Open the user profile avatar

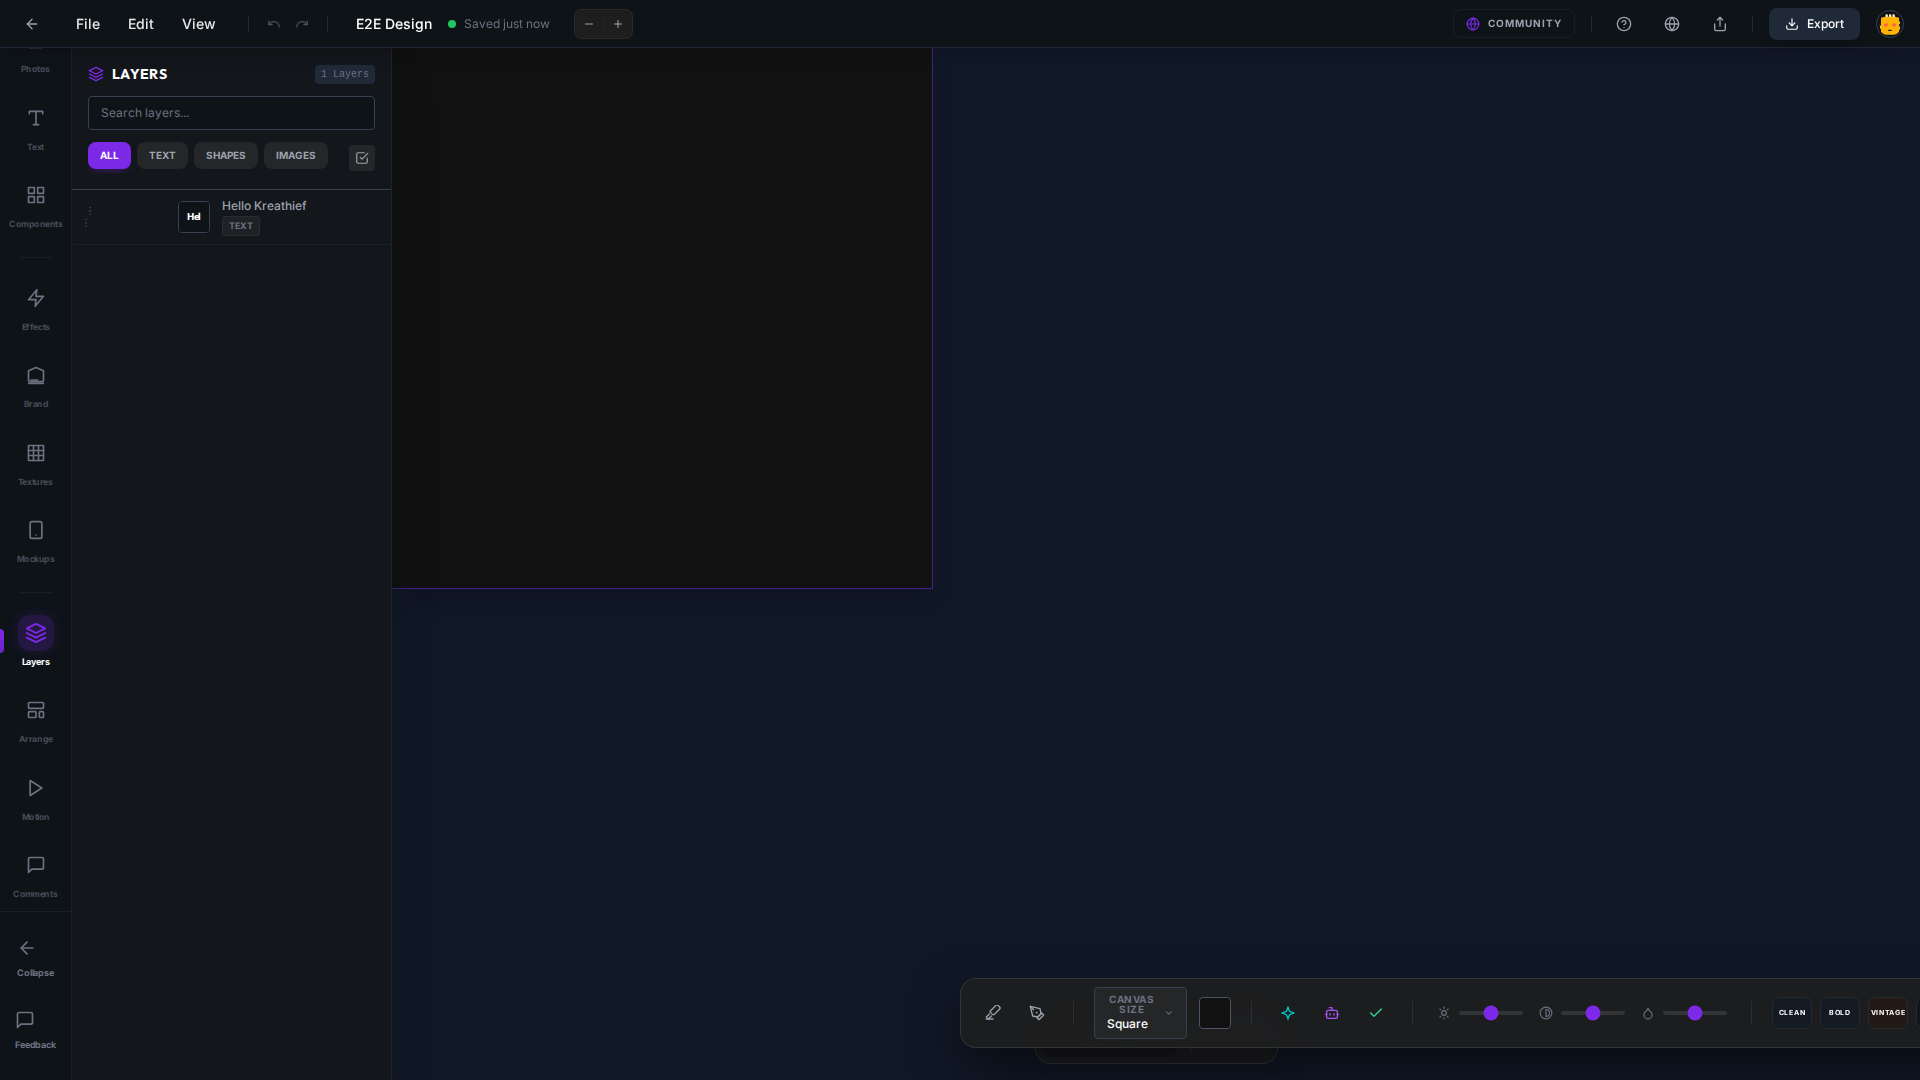[1889, 24]
